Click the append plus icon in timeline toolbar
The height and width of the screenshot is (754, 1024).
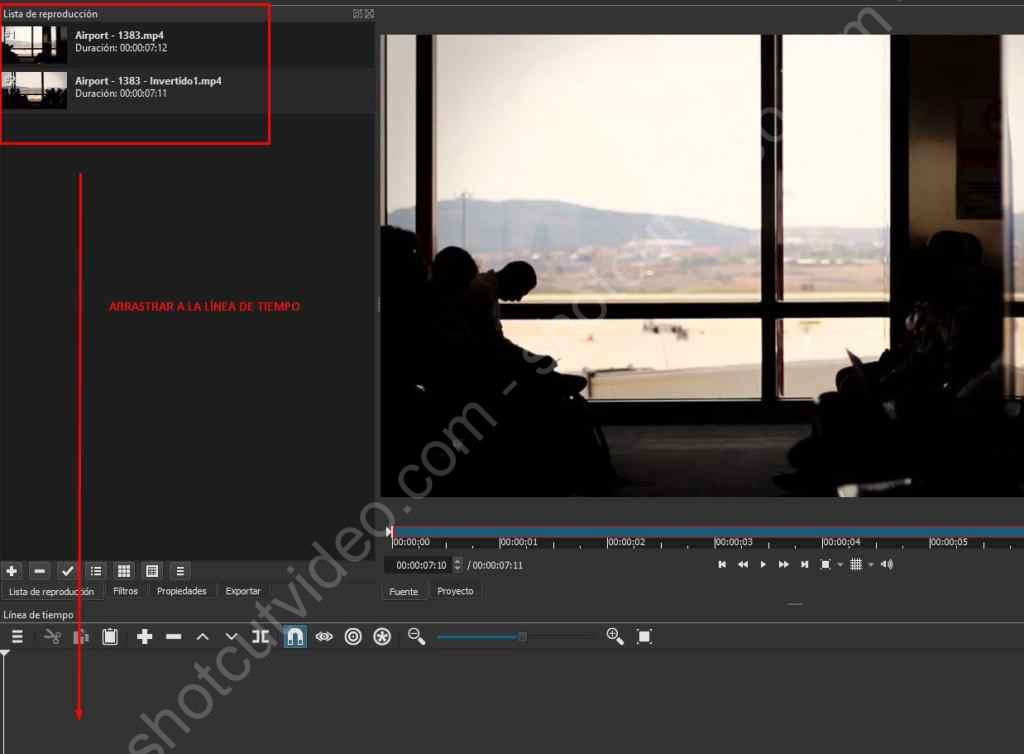click(x=144, y=636)
